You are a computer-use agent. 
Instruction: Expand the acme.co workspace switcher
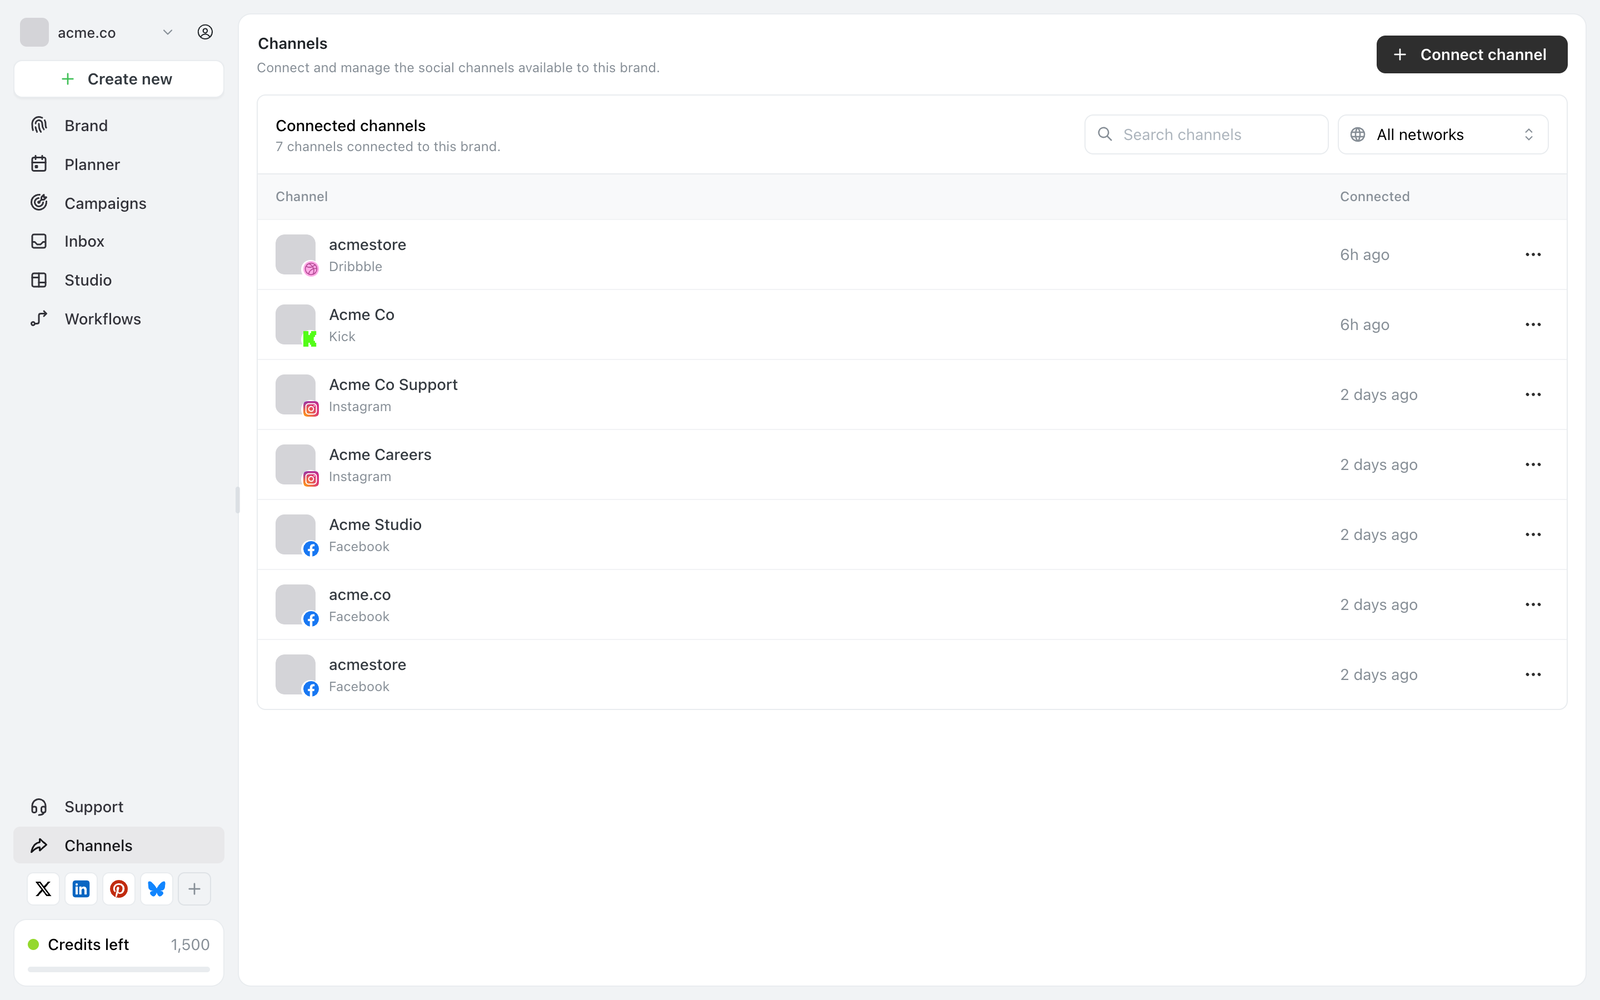pyautogui.click(x=98, y=32)
